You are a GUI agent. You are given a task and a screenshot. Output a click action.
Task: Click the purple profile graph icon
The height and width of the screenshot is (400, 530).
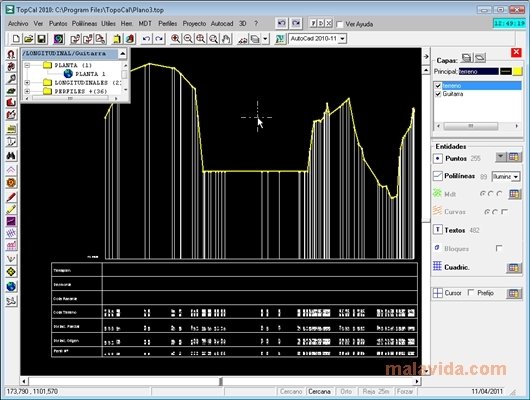[x=11, y=221]
